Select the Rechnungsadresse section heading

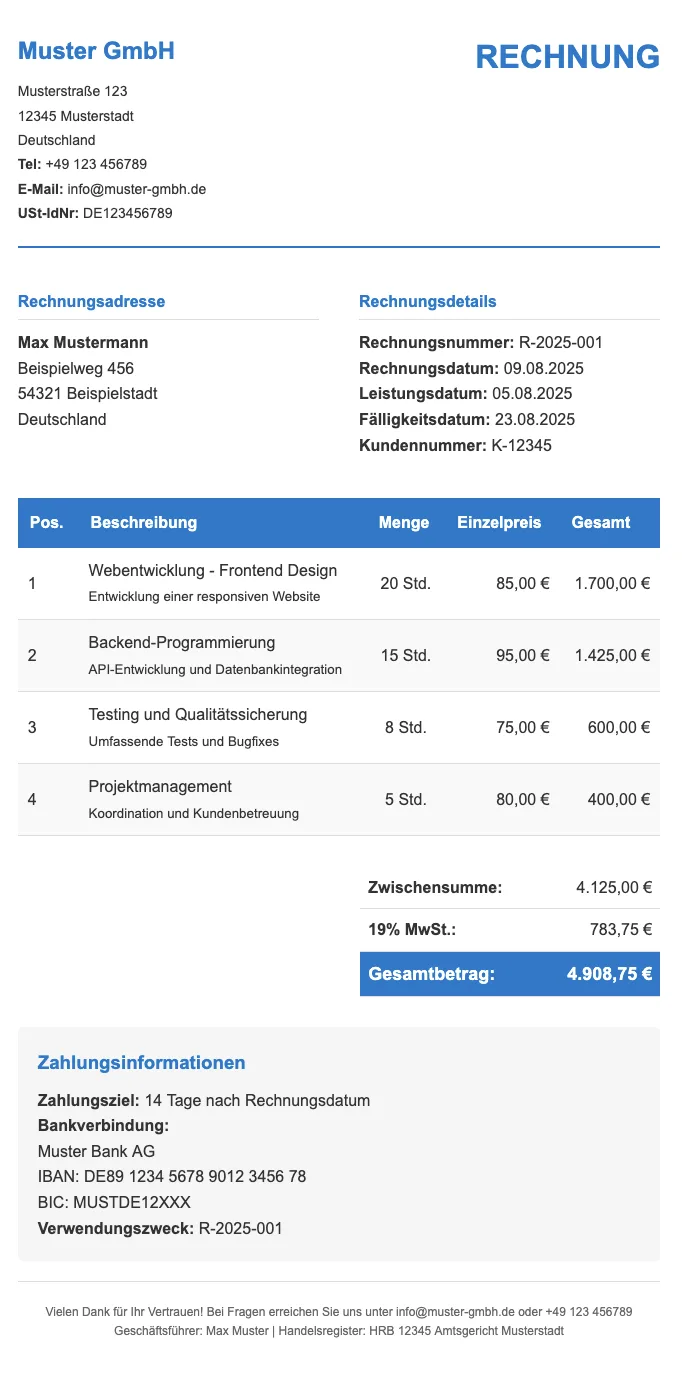point(92,301)
